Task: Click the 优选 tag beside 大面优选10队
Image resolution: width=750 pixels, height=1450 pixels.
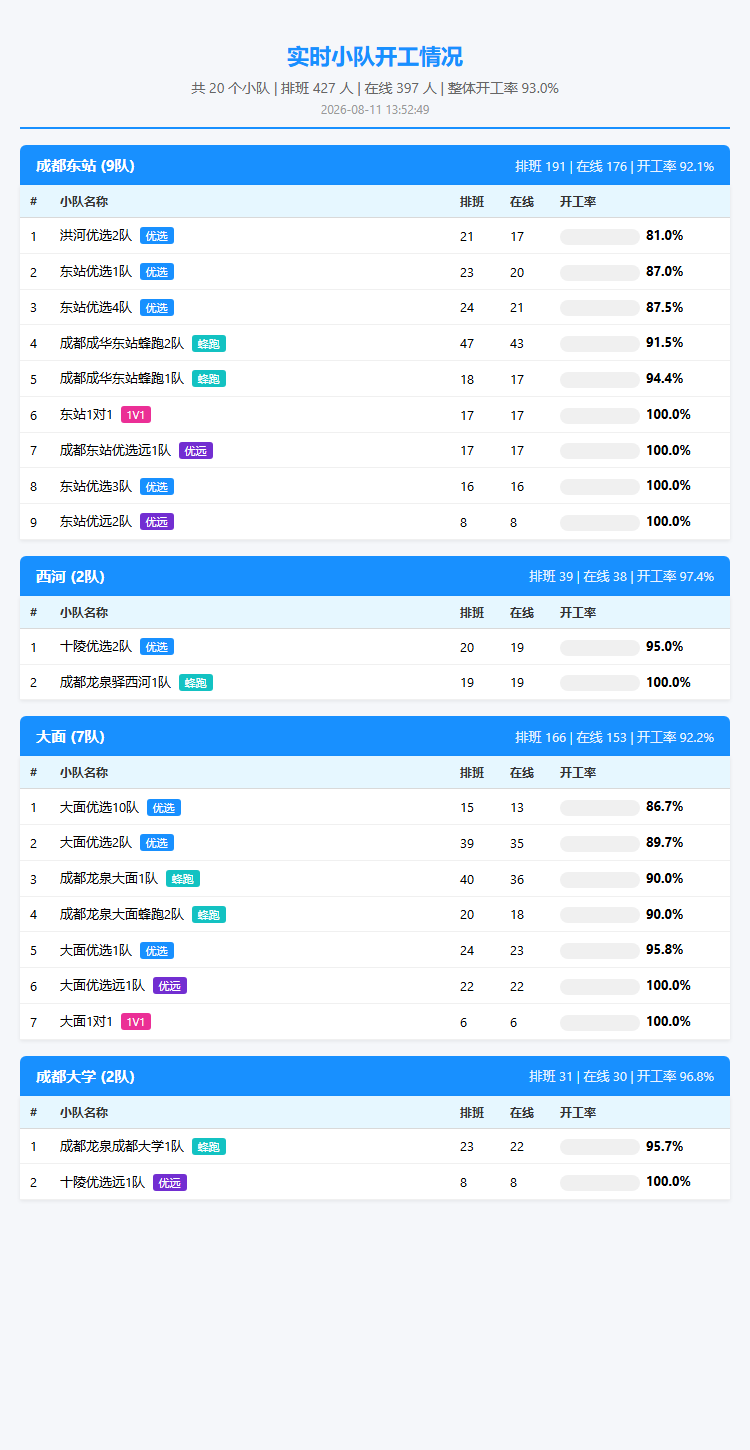Action: [164, 807]
